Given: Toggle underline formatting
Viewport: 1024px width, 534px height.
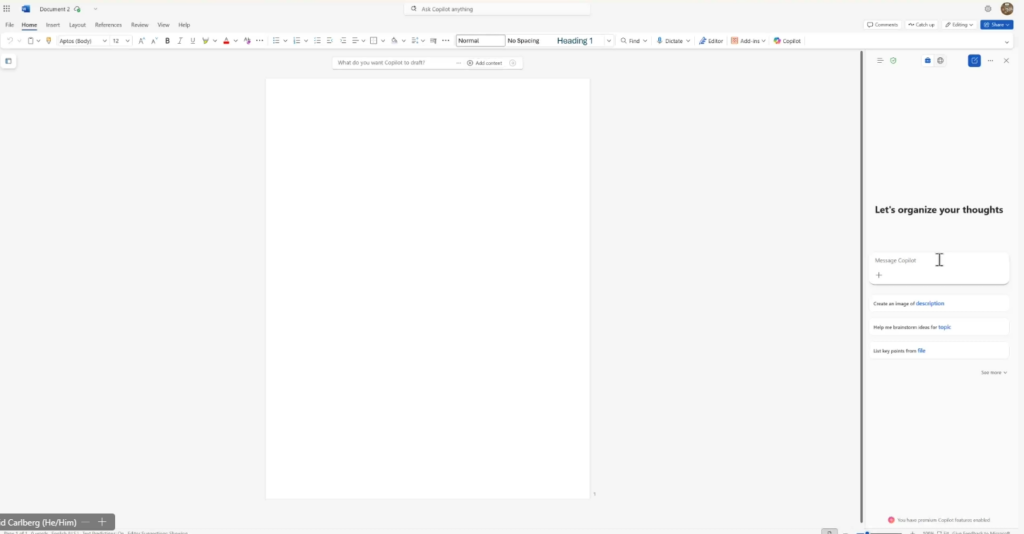Looking at the screenshot, I should tap(192, 41).
